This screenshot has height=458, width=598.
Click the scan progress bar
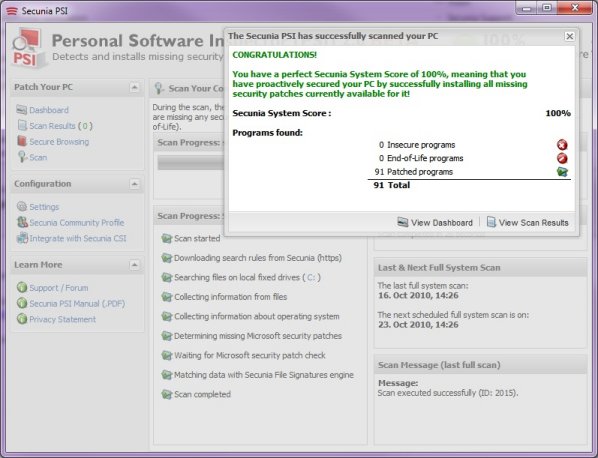(191, 162)
